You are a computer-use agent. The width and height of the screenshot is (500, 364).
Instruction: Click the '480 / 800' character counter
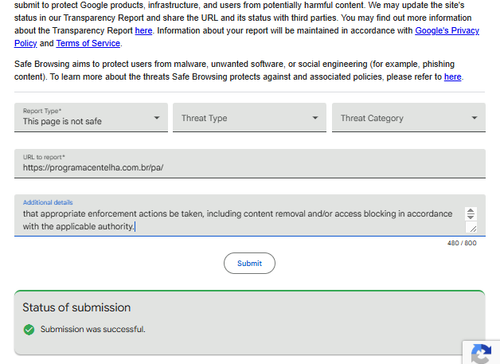tap(462, 243)
